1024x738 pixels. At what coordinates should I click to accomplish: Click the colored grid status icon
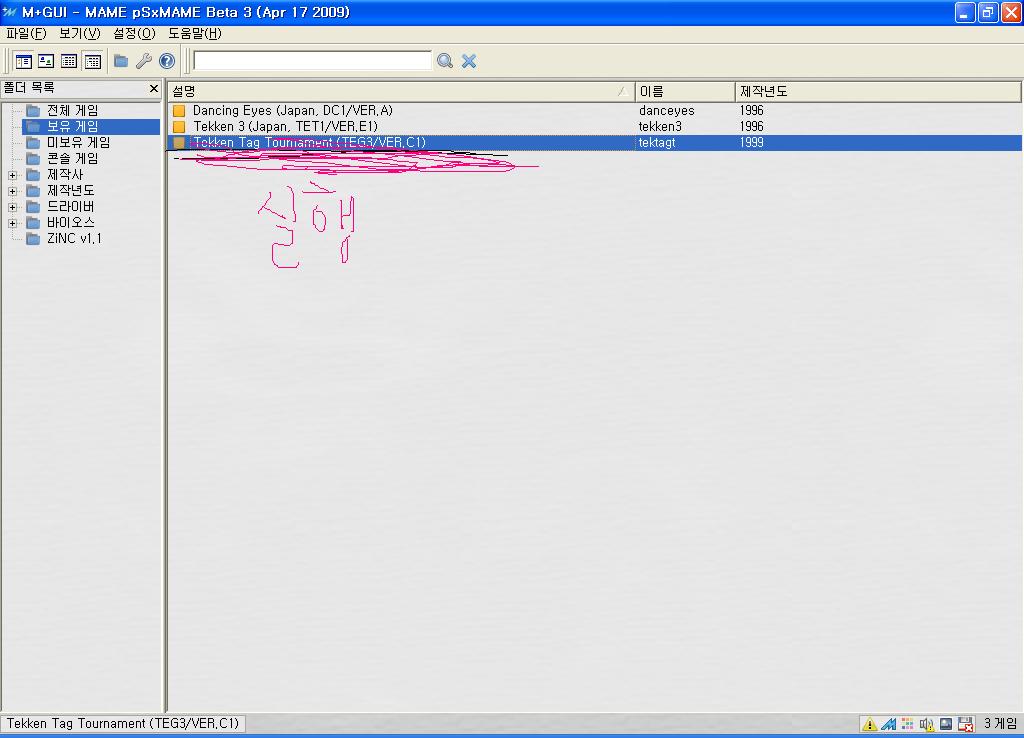(907, 724)
